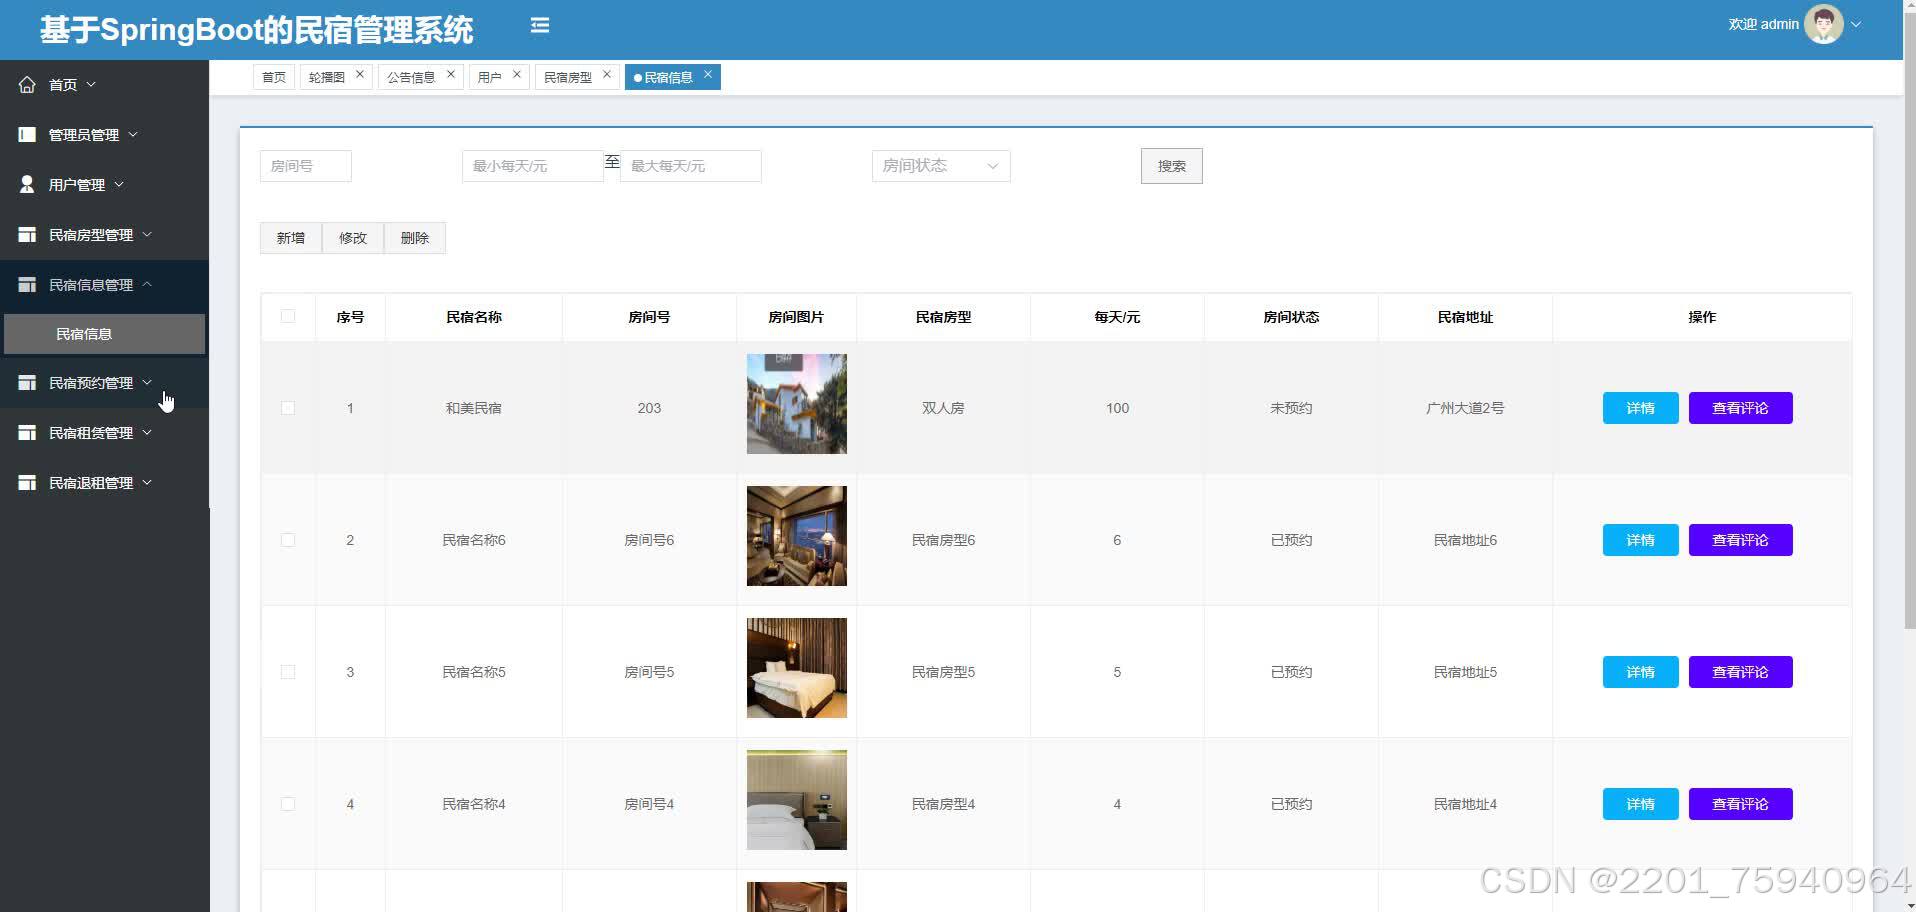The height and width of the screenshot is (912, 1916).
Task: Focus the 最大每天/元 price input
Action: point(691,166)
